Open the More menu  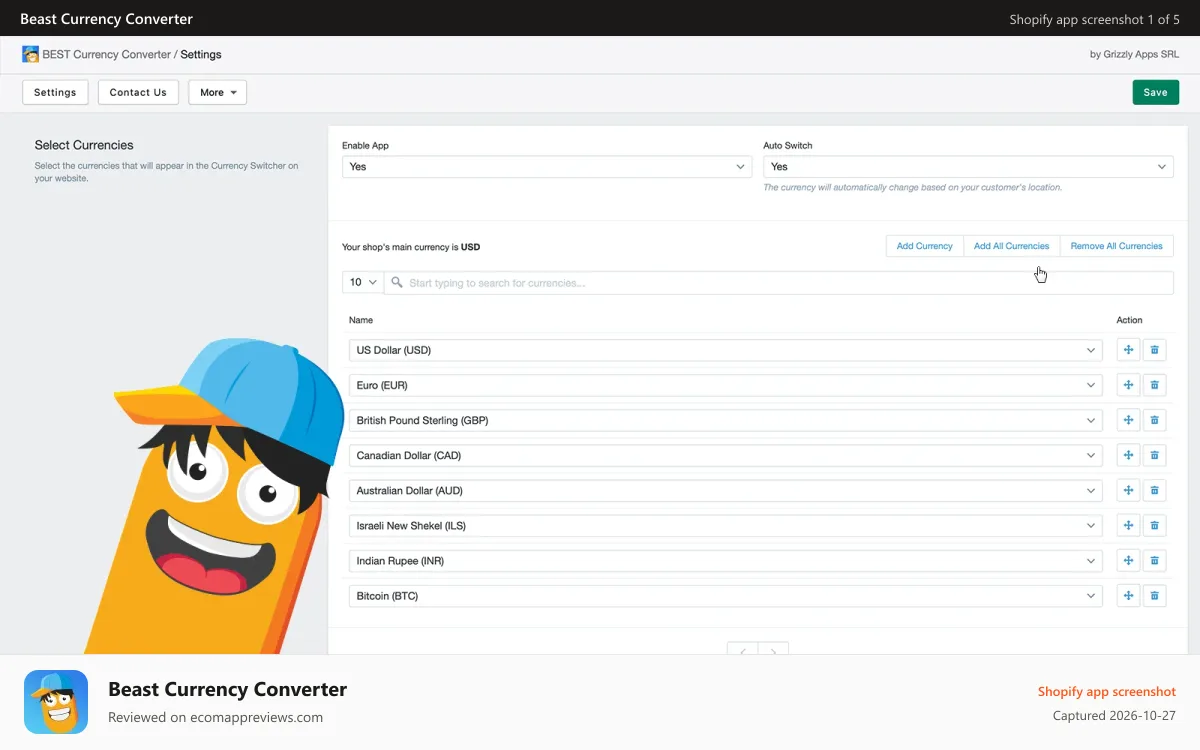(217, 92)
